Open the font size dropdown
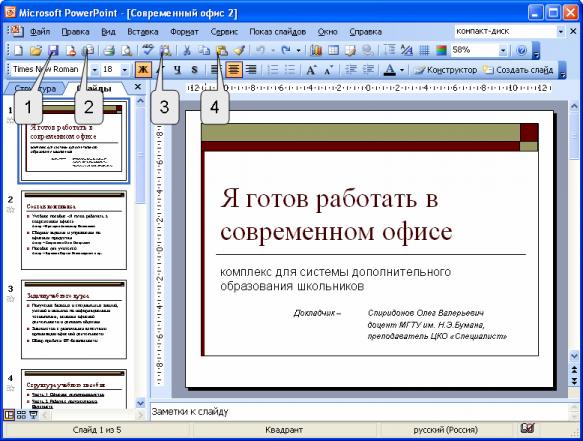This screenshot has height=441, width=583. pos(125,70)
